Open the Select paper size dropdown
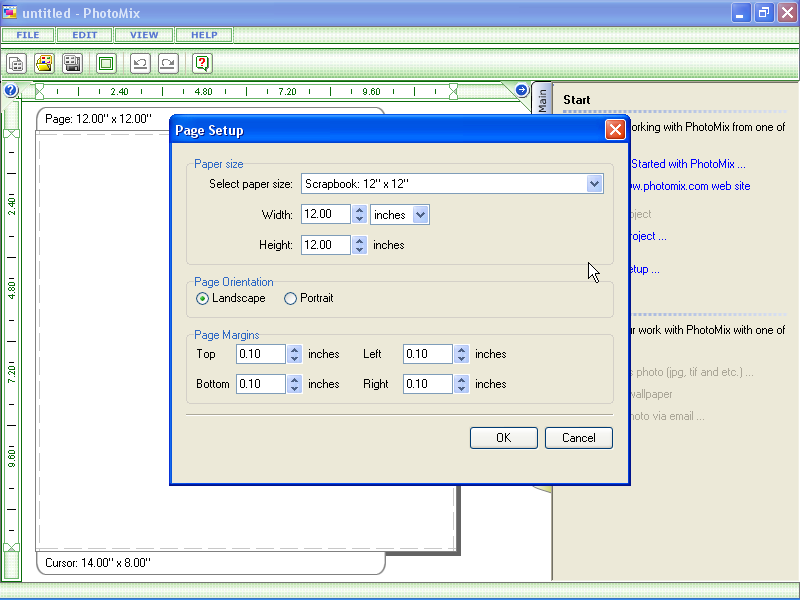The width and height of the screenshot is (800, 600). [x=594, y=184]
